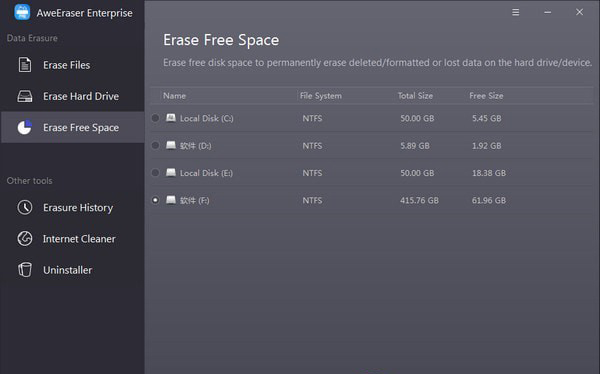
Task: Select the Erase Hard Drive icon
Action: [25, 96]
